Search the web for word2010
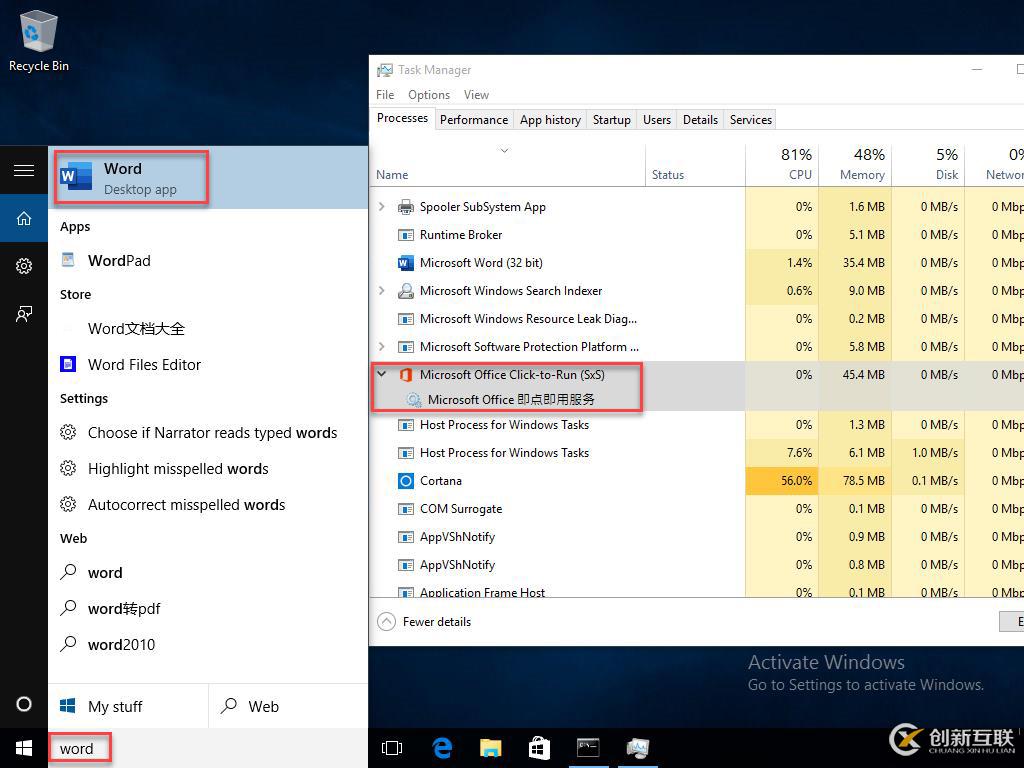 [208, 645]
